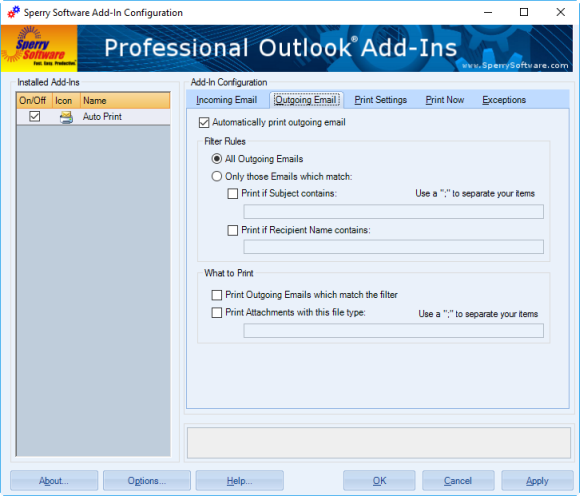This screenshot has width=580, height=496.
Task: Click the attachment file type text field
Action: tap(394, 330)
